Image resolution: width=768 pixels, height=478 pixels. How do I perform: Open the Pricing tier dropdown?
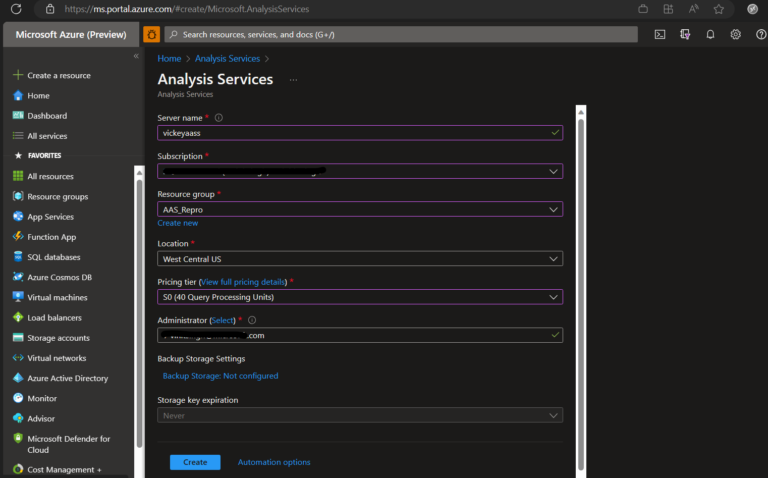tap(360, 297)
